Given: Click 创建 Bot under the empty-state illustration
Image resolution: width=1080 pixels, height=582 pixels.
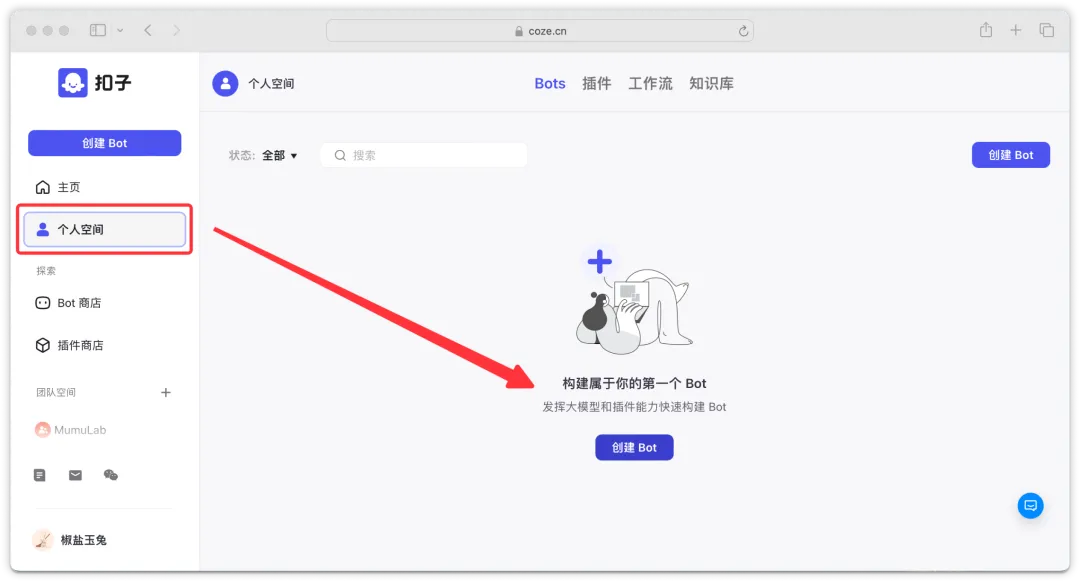Looking at the screenshot, I should (x=634, y=448).
